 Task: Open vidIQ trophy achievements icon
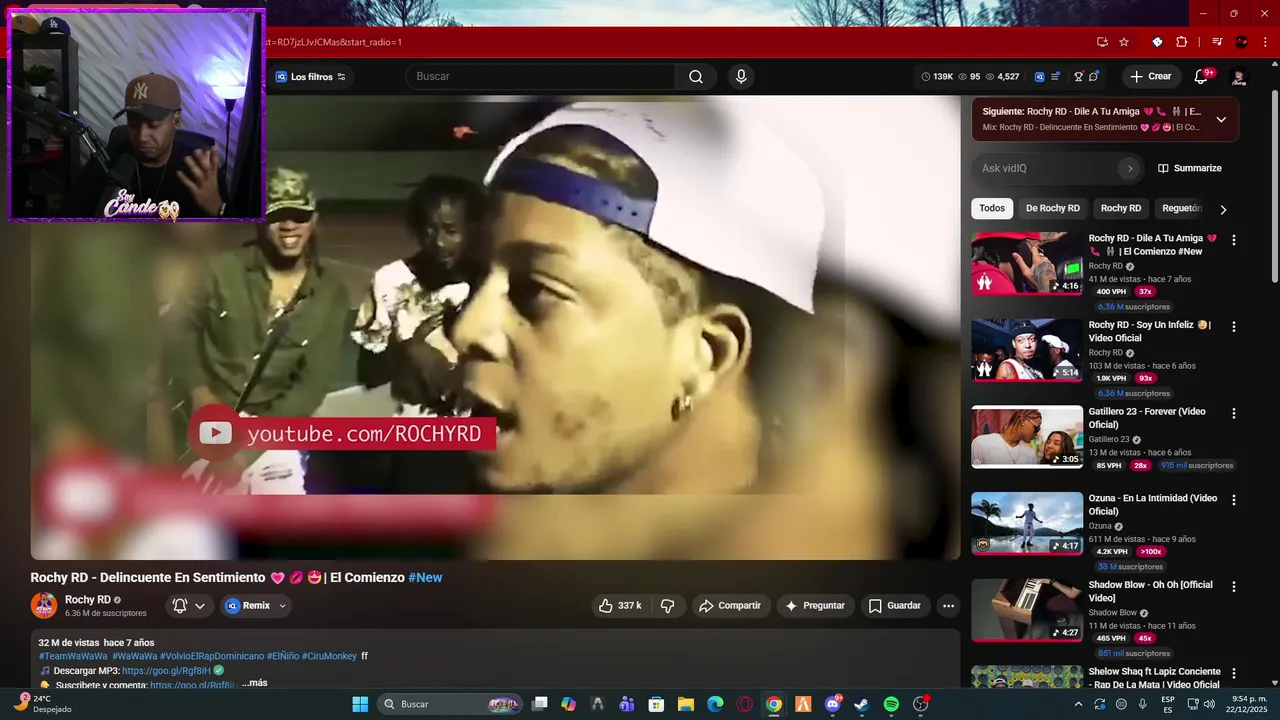(1079, 77)
